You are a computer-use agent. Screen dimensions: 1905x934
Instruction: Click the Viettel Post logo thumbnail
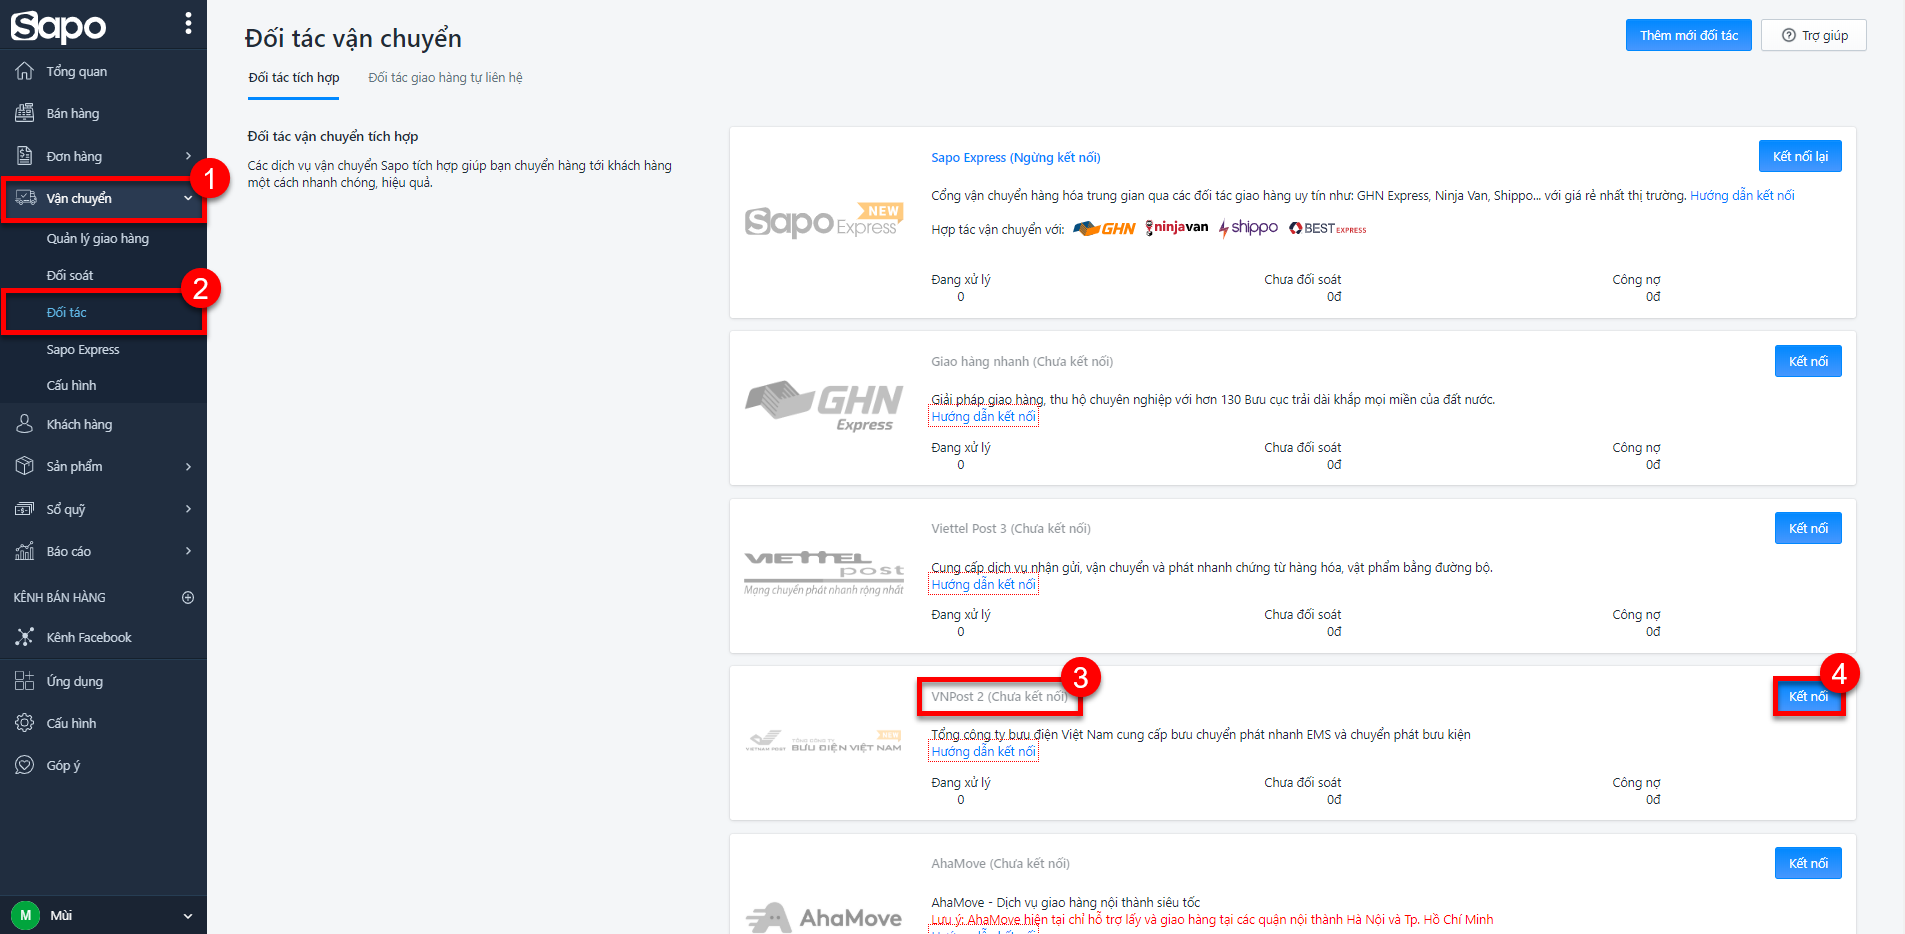click(824, 572)
